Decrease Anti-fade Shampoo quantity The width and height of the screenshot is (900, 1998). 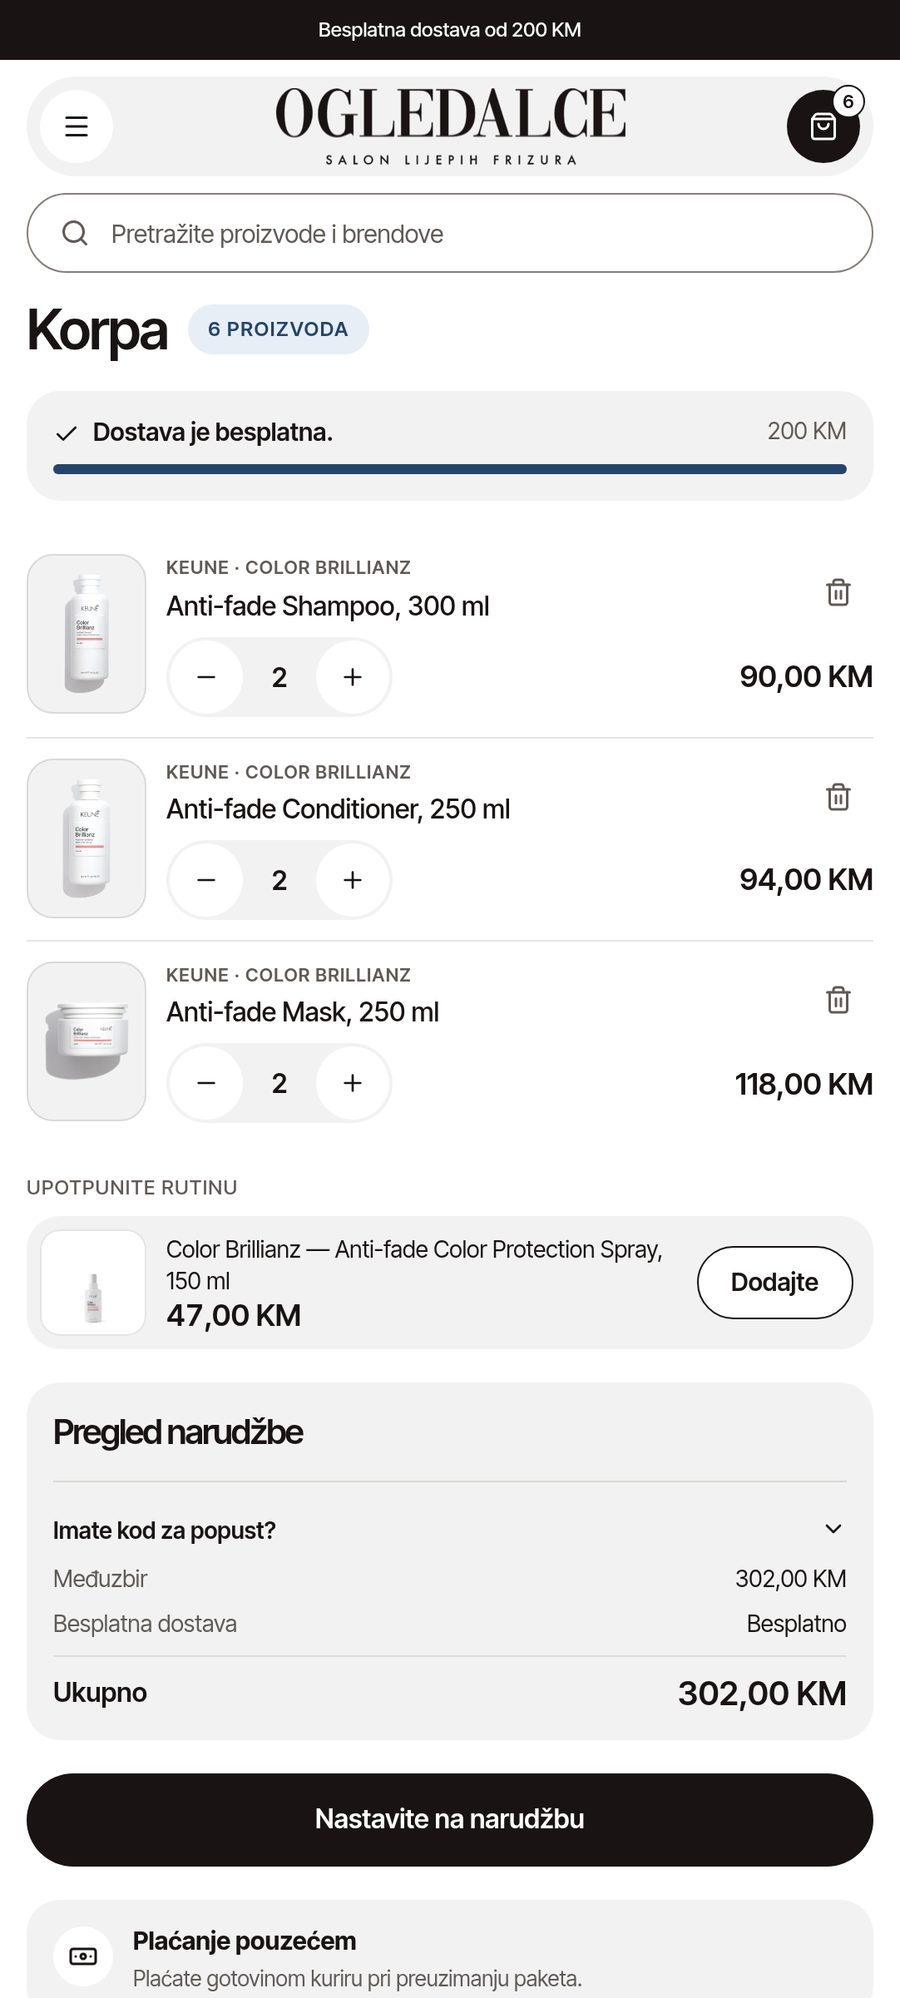click(206, 677)
